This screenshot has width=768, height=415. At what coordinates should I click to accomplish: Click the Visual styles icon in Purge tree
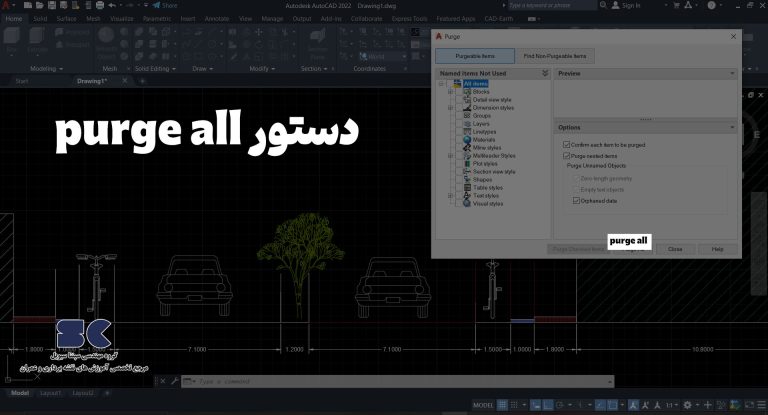[467, 203]
